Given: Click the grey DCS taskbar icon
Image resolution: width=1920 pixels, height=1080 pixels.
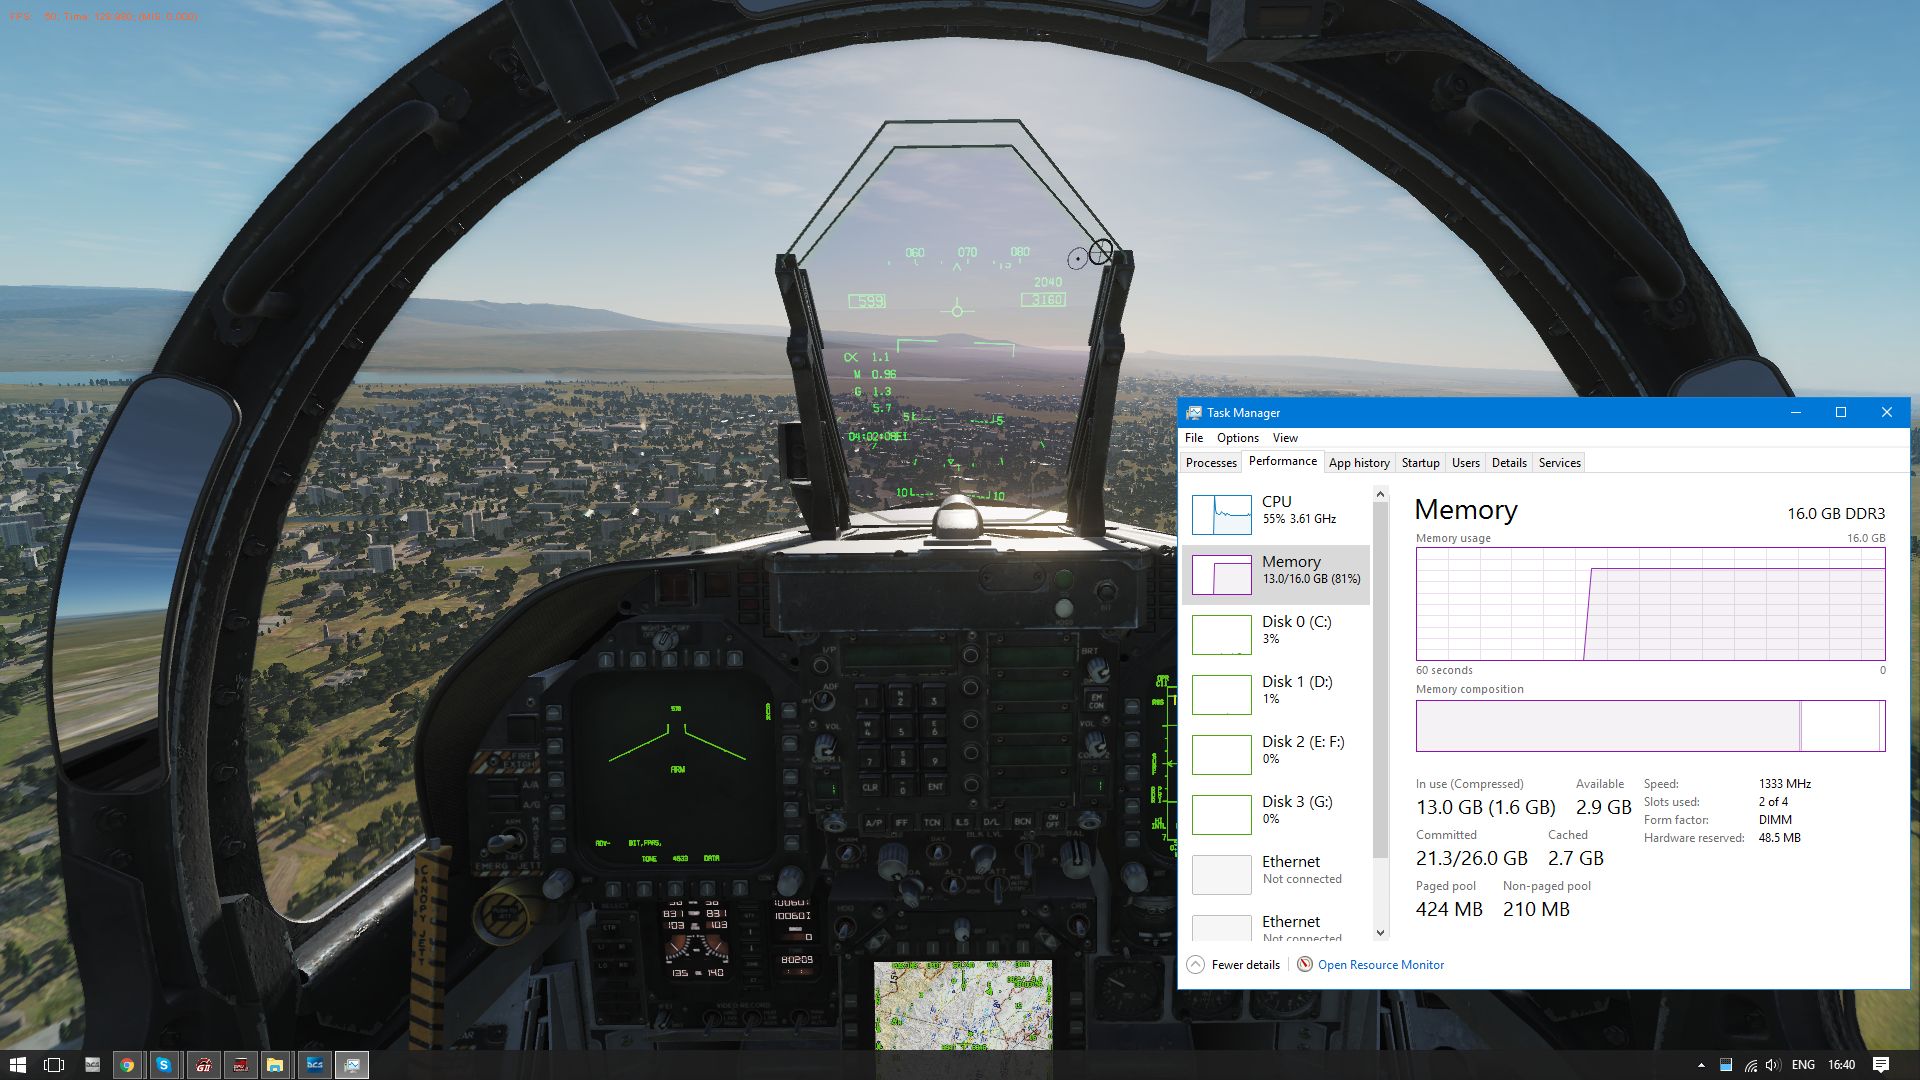Looking at the screenshot, I should tap(92, 1065).
